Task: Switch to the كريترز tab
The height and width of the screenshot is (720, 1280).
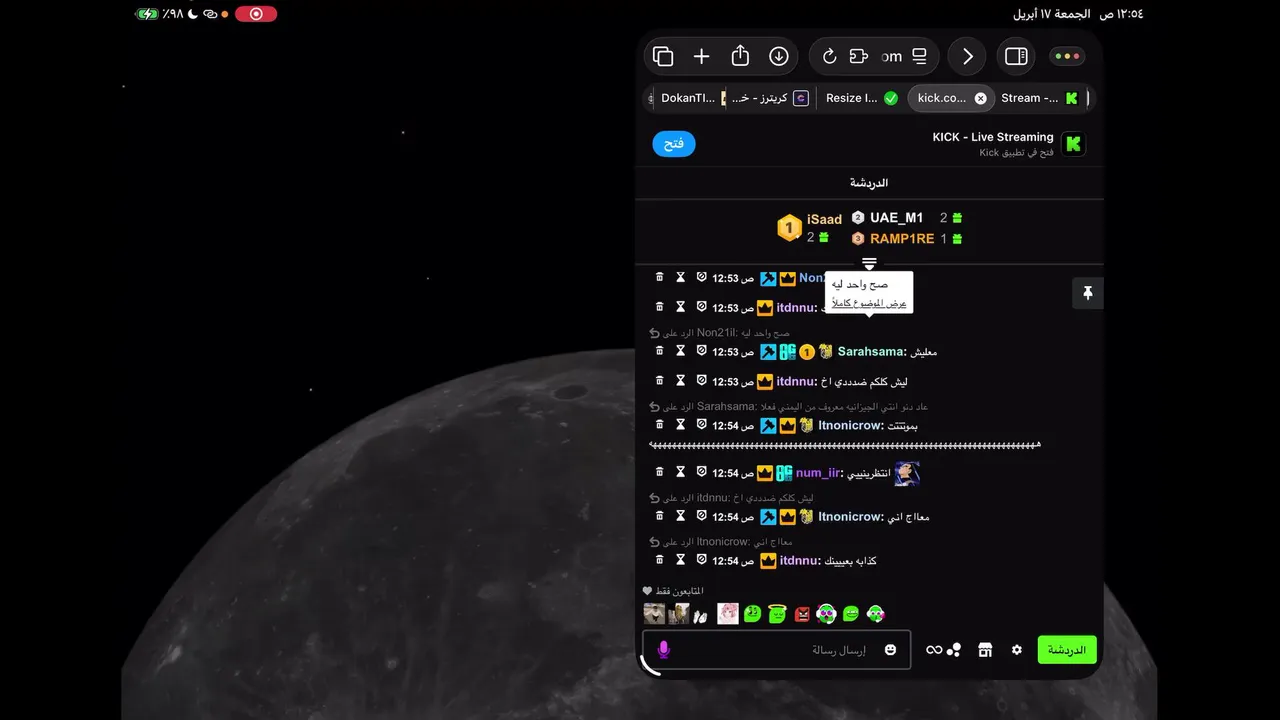Action: tap(770, 98)
